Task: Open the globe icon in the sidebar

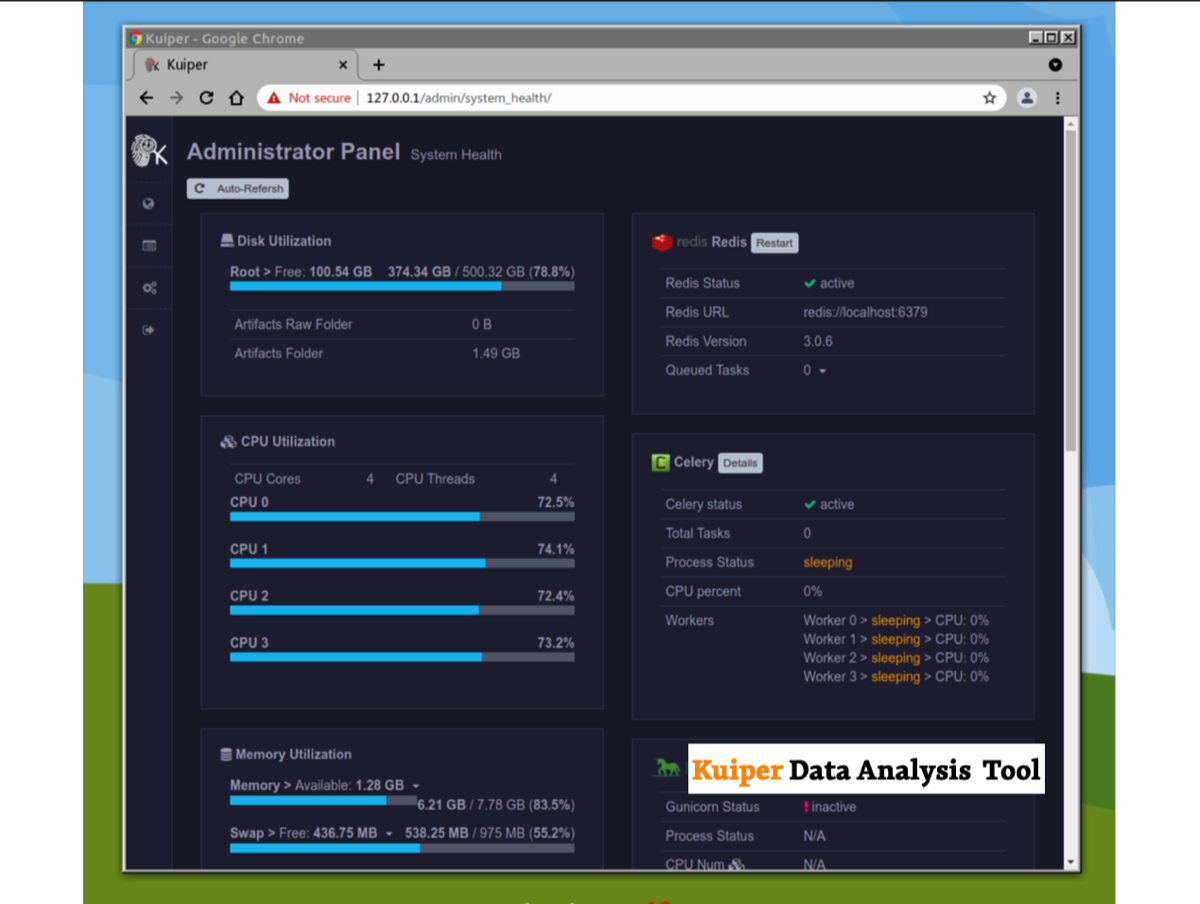Action: (149, 204)
